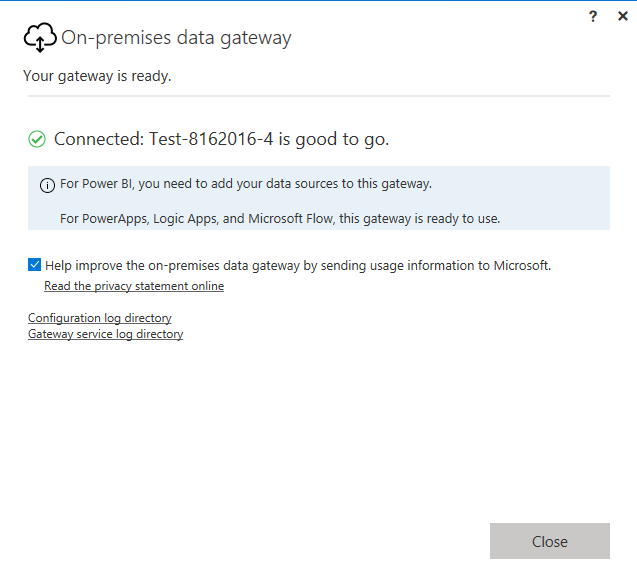Click the 'Connected:' status word
The image size is (637, 586).
click(x=98, y=139)
